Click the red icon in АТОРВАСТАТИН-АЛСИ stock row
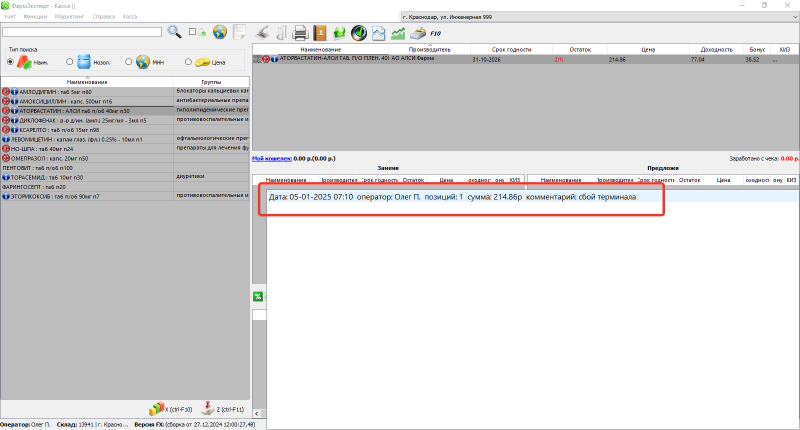Screen dimensions: 800x430 pos(266,59)
